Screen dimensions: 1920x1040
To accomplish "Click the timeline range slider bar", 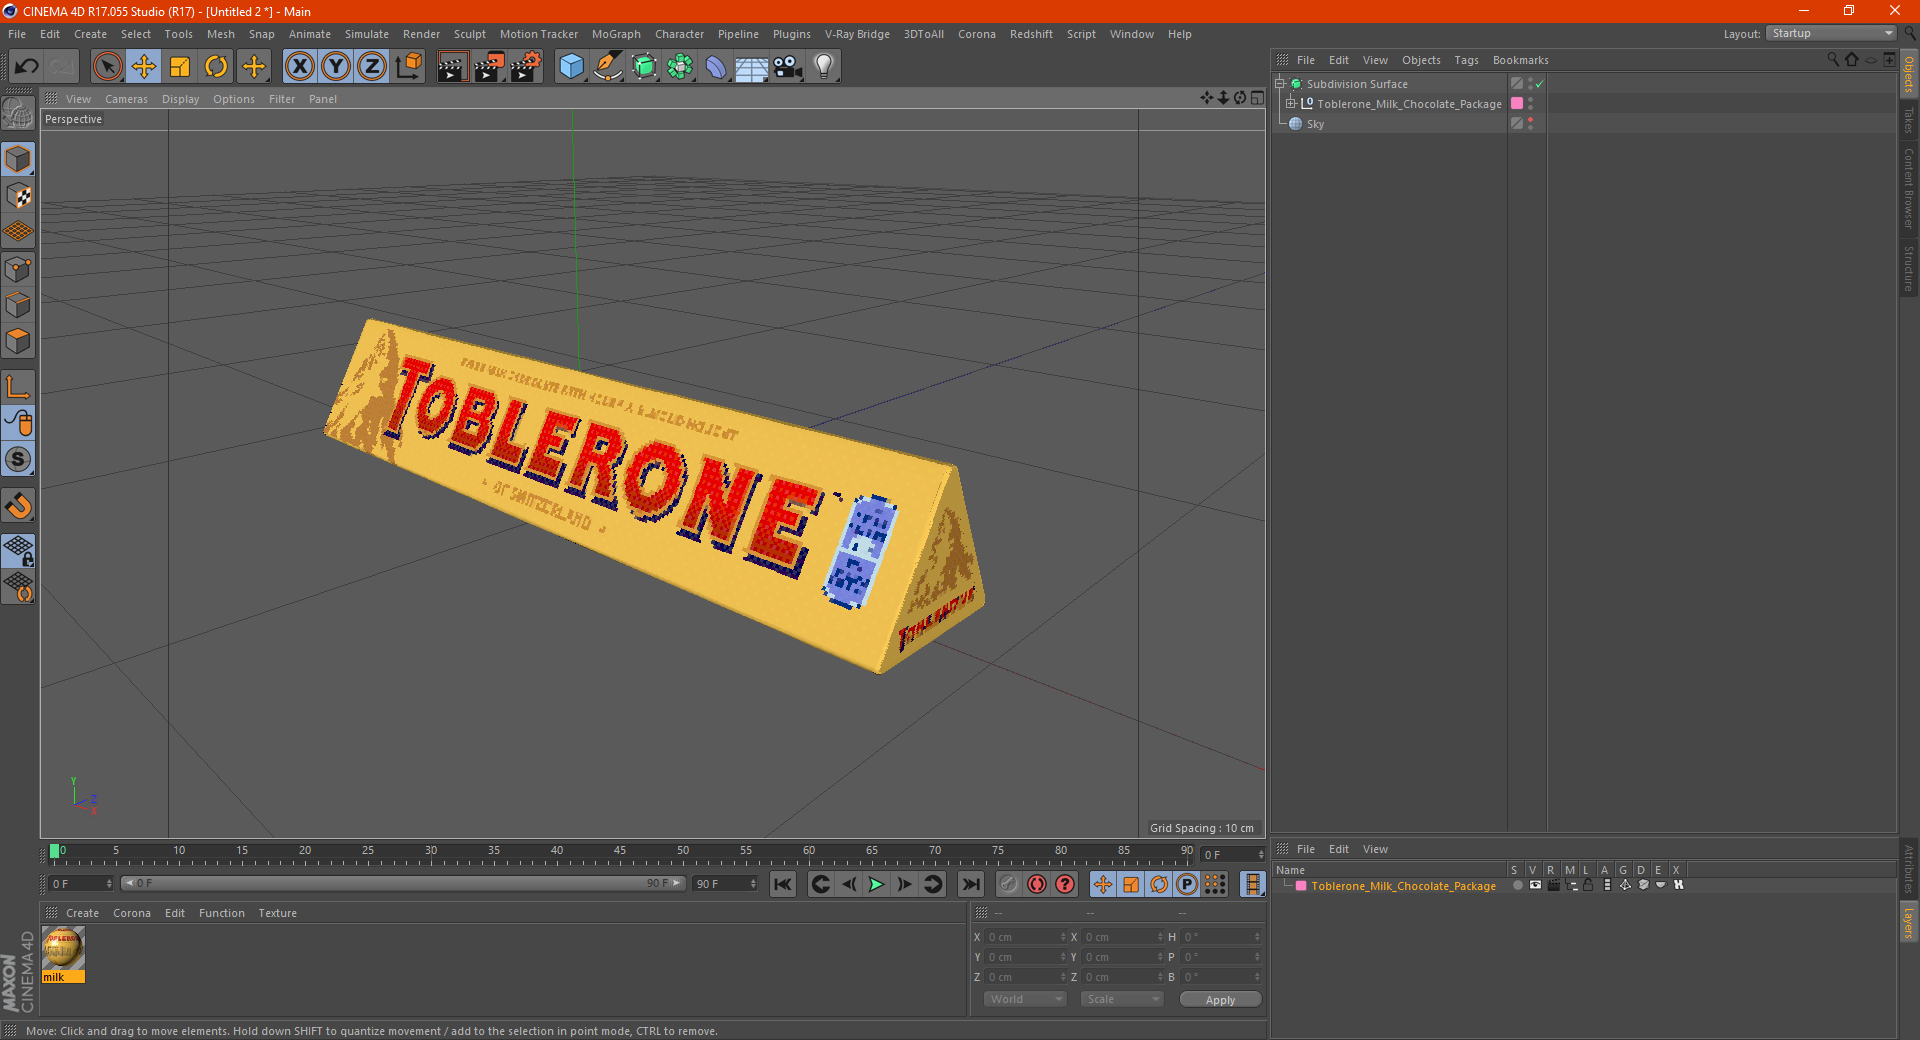I will 403,883.
